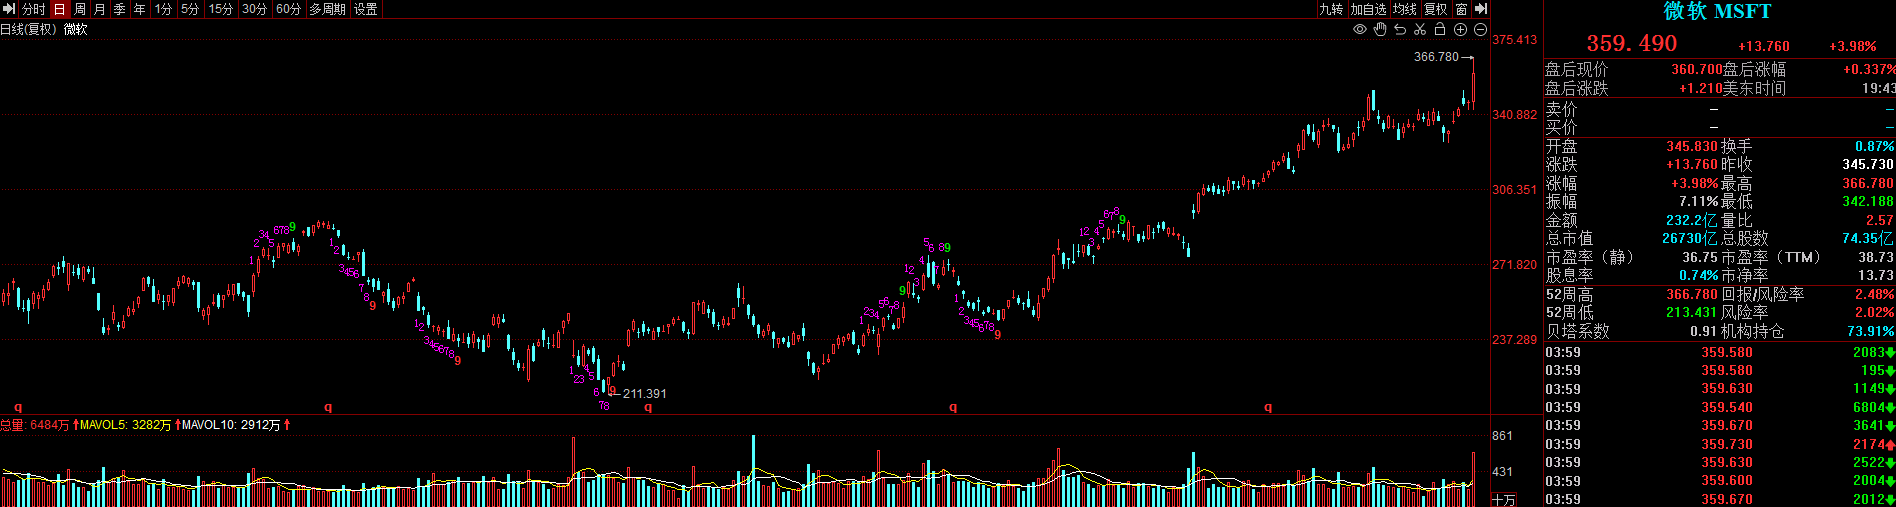Image resolution: width=1896 pixels, height=507 pixels.
Task: Open the 设置 settings menu
Action: click(x=366, y=9)
